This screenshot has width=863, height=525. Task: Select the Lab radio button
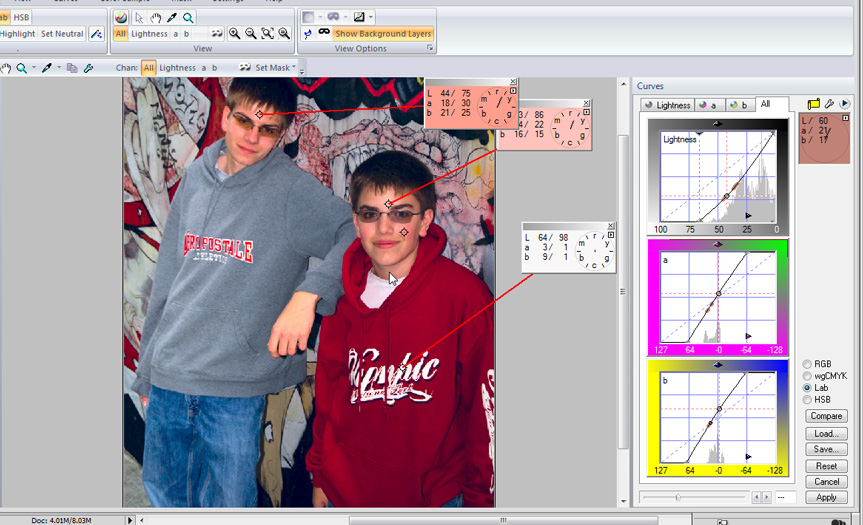point(807,388)
